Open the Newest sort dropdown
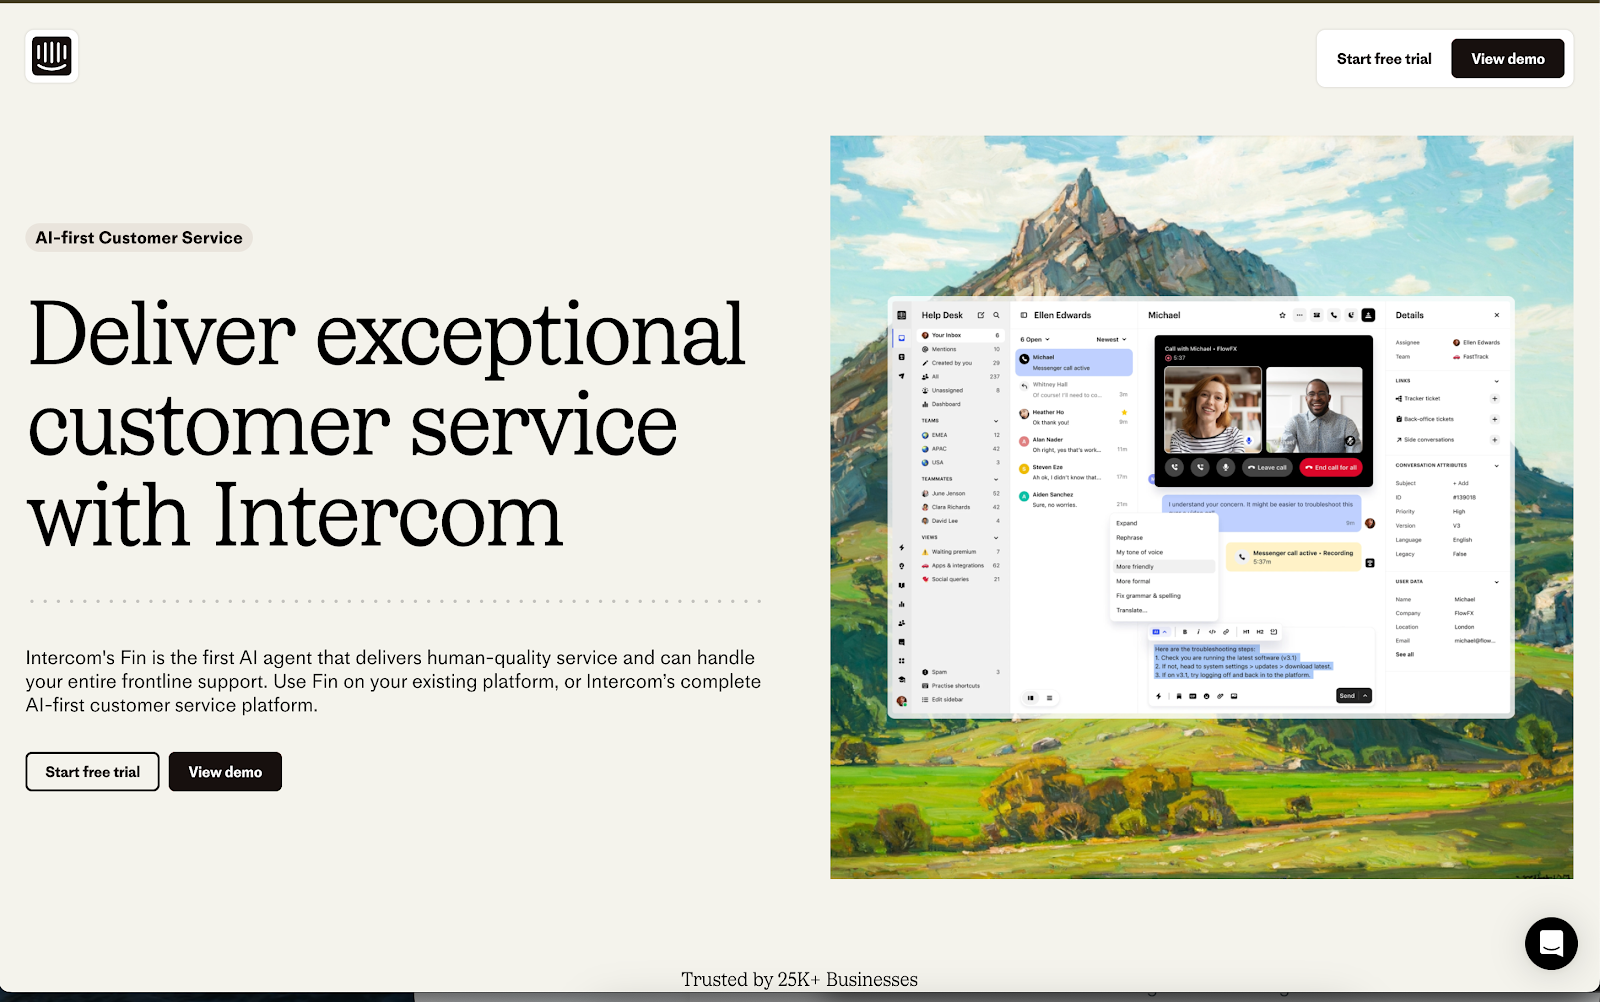Image resolution: width=1600 pixels, height=1002 pixels. point(1111,340)
